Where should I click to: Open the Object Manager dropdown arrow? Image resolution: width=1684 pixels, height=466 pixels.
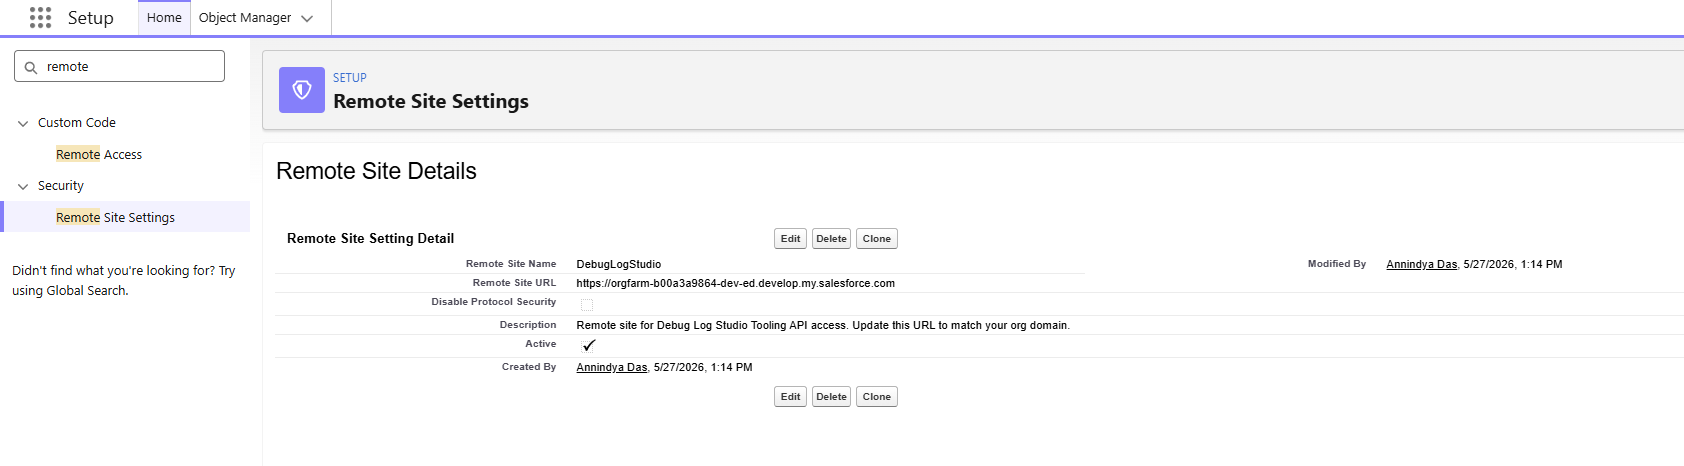coord(307,18)
